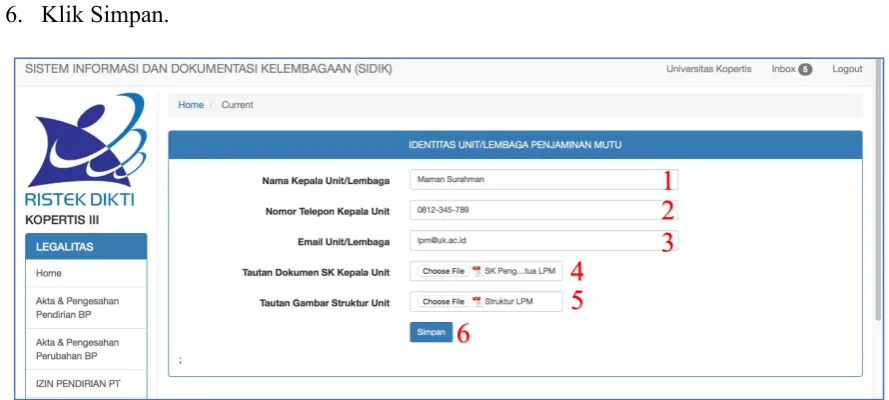Click the Current breadcrumb text

237,105
